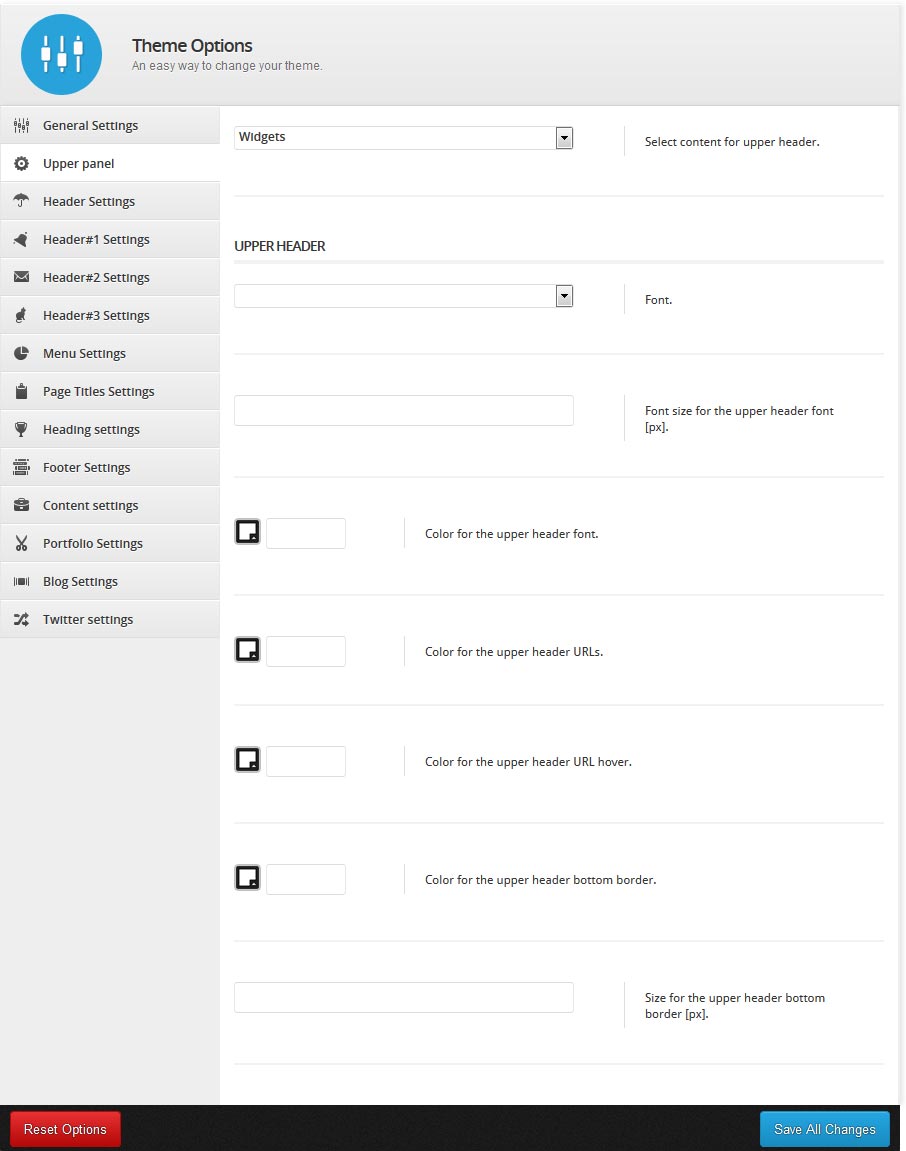Screen dimensions: 906x1151
Task: Open color picker for URL hover
Action: click(247, 760)
